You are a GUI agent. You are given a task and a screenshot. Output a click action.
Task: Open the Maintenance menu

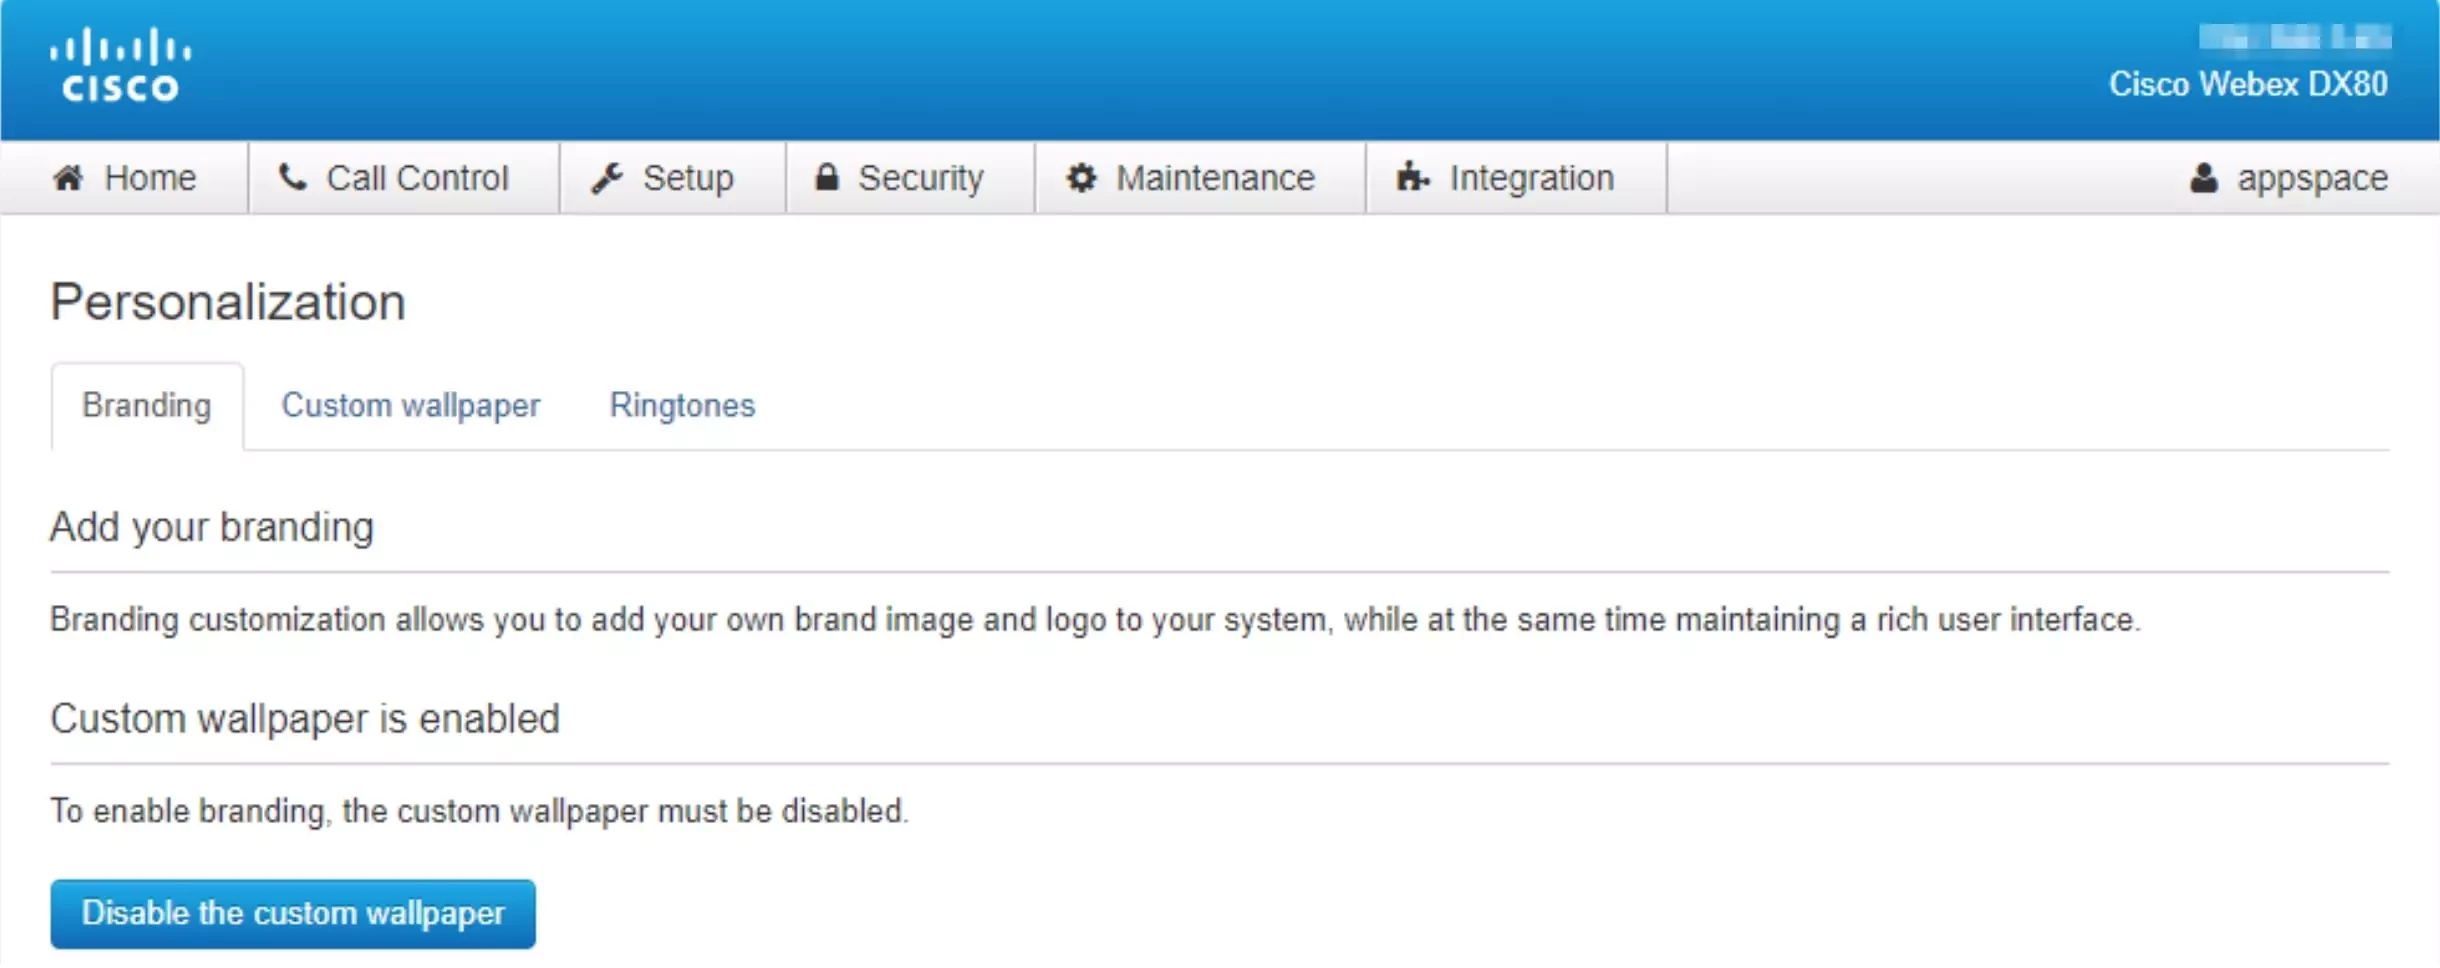point(1200,178)
